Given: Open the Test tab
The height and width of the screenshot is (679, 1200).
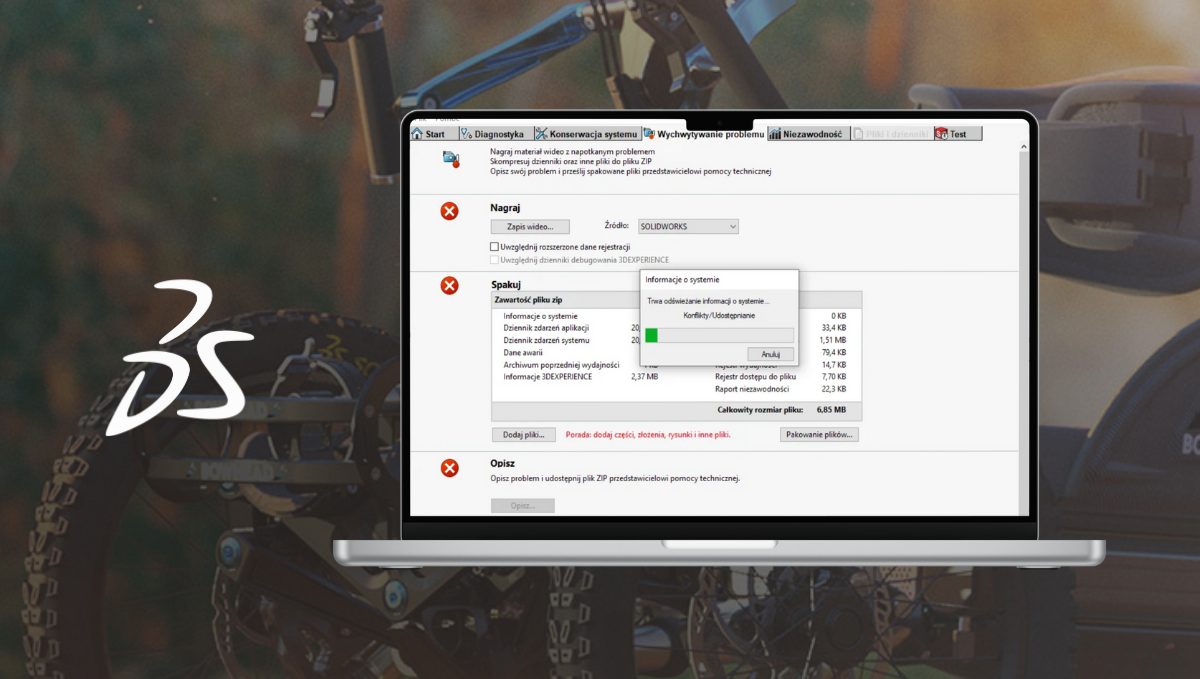Looking at the screenshot, I should pos(957,134).
